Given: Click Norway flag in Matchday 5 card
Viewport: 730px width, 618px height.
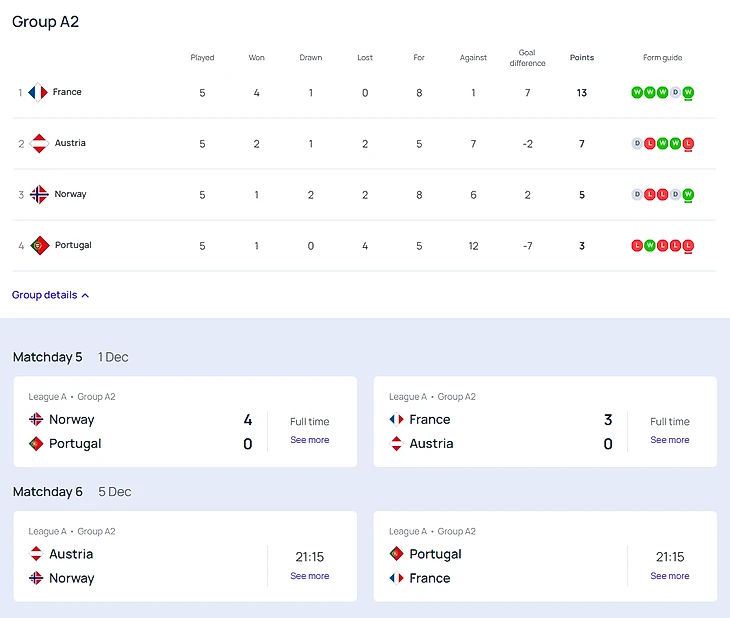Looking at the screenshot, I should [36, 420].
